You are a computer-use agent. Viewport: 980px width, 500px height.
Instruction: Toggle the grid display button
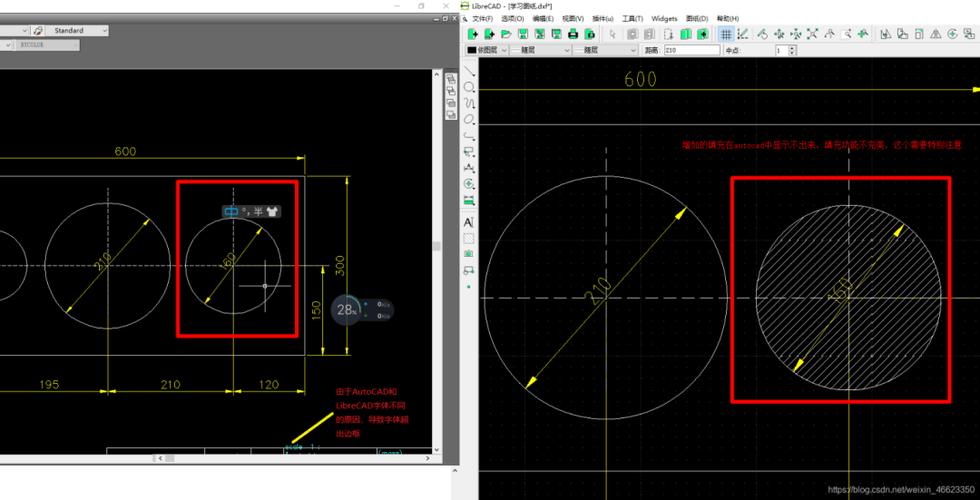coord(726,34)
